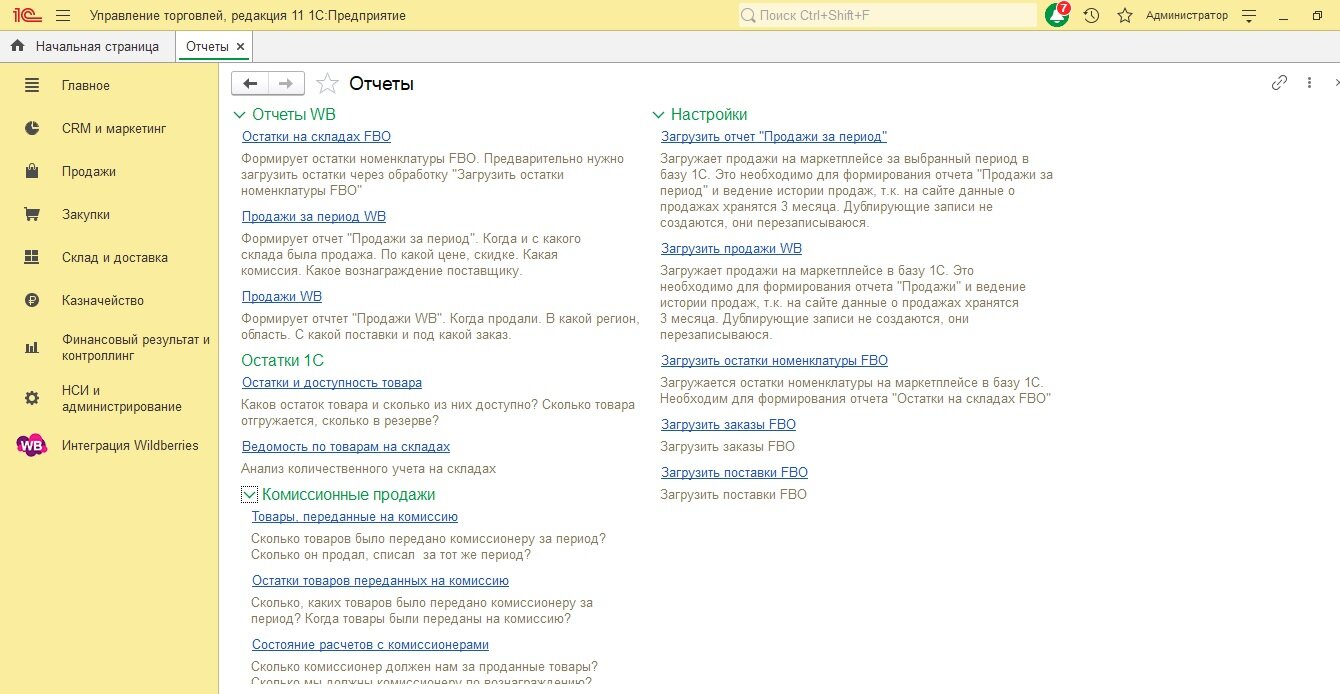This screenshot has width=1340, height=694.
Task: Open НСИ и администрирование section
Action: pos(122,399)
